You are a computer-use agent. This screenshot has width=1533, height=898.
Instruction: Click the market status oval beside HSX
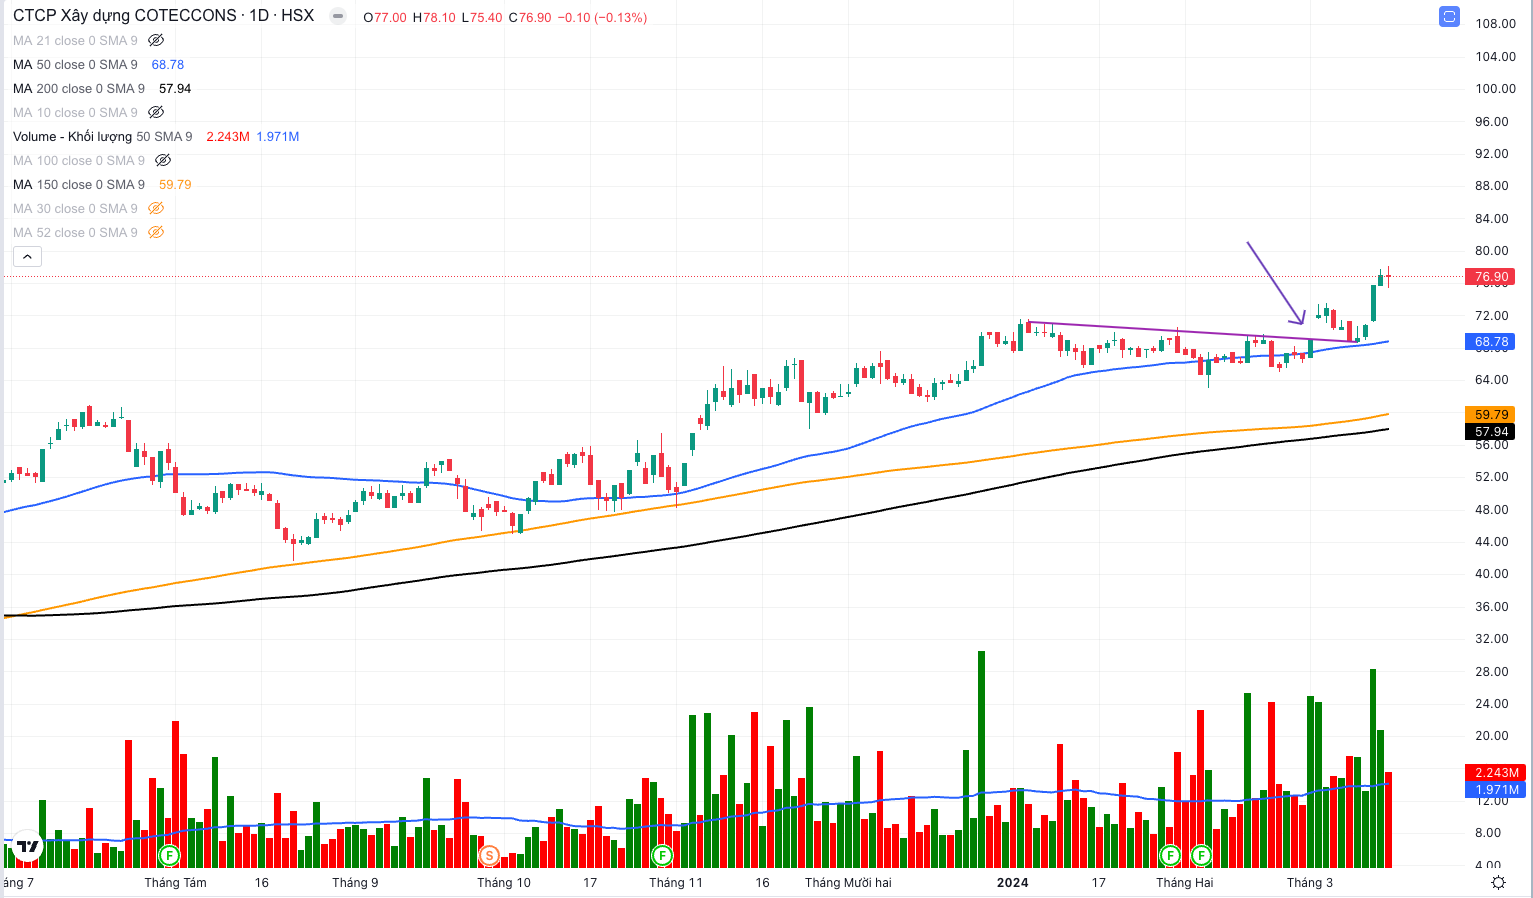click(338, 17)
